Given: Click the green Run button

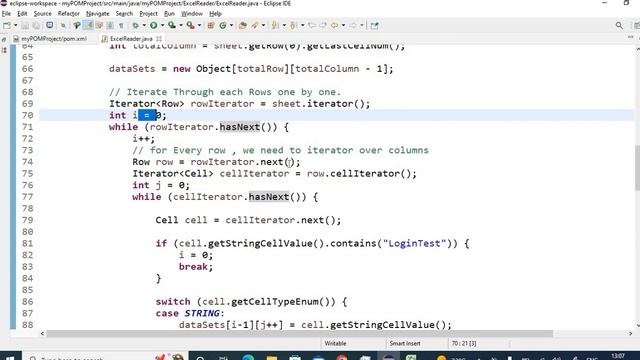Looking at the screenshot, I should pos(153,25).
